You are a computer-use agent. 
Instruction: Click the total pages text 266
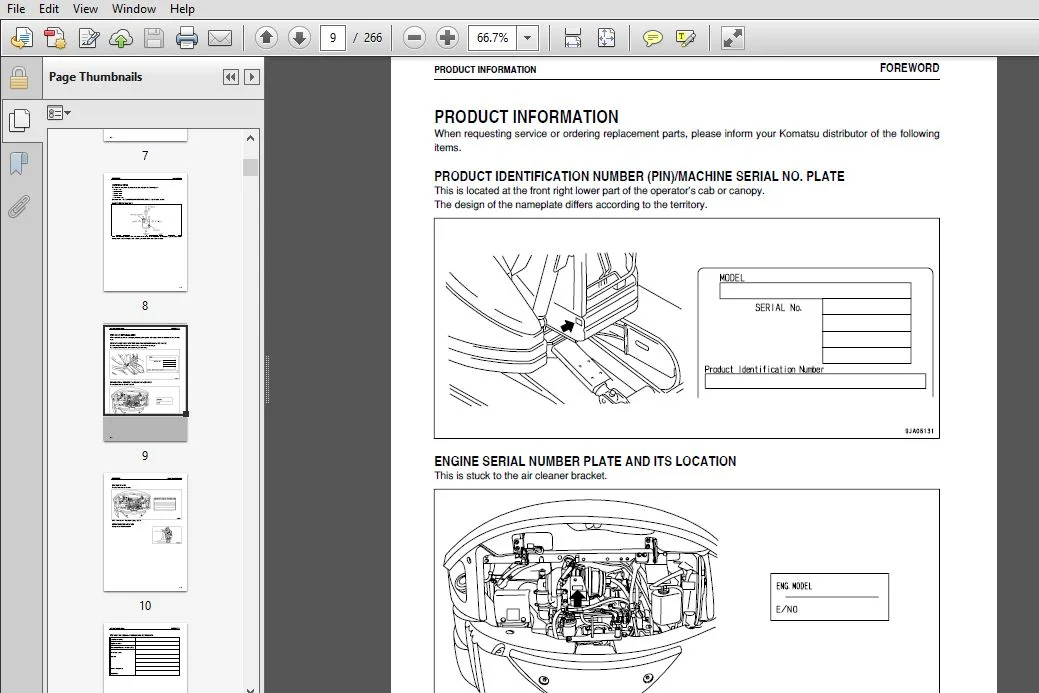[373, 38]
